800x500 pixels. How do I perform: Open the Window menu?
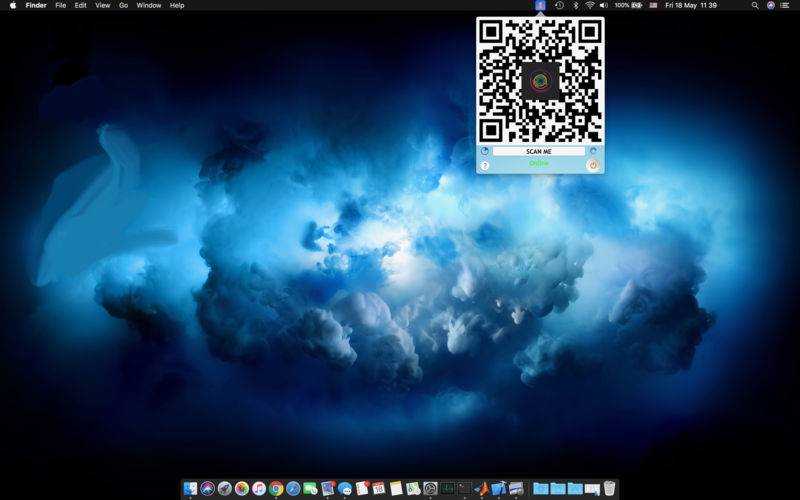[149, 5]
